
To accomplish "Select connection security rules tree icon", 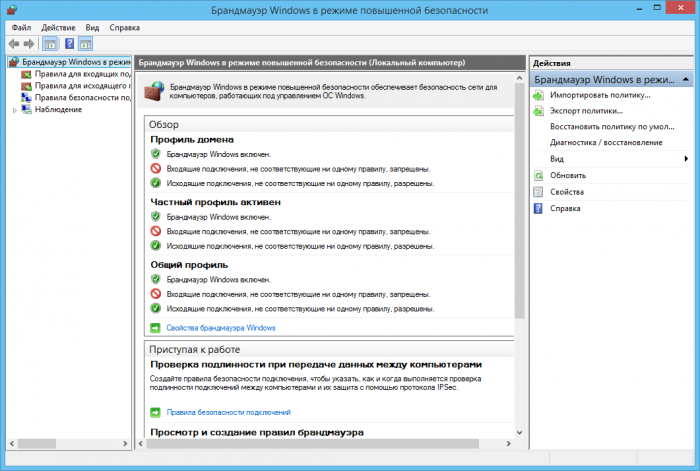I will (27, 97).
